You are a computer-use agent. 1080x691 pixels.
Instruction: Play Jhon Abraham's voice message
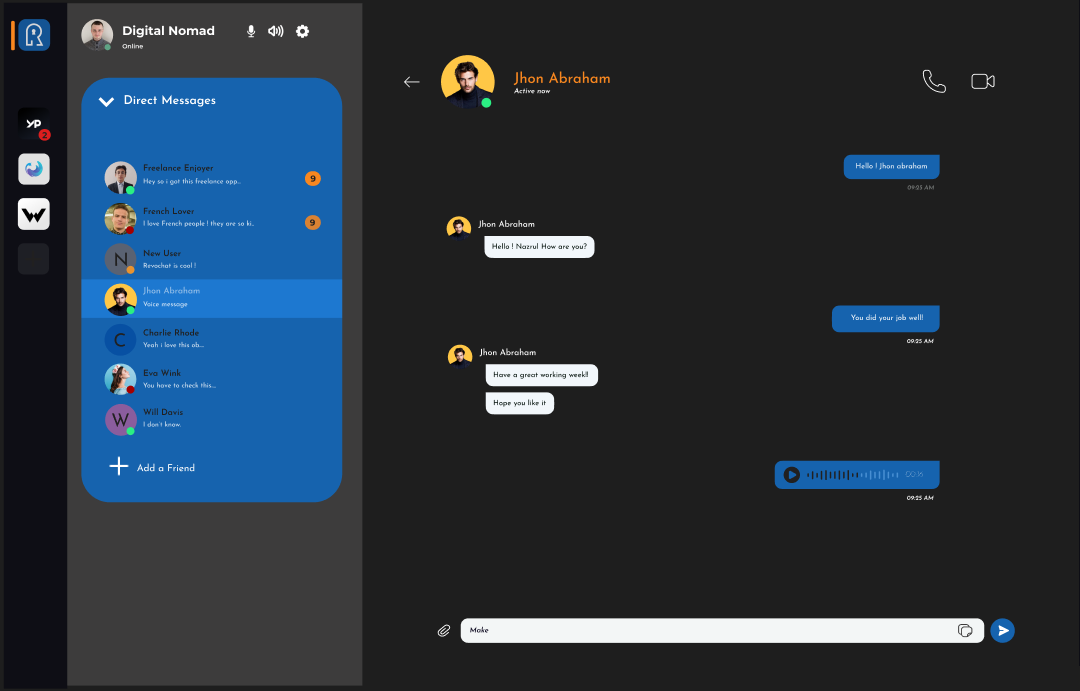[792, 474]
